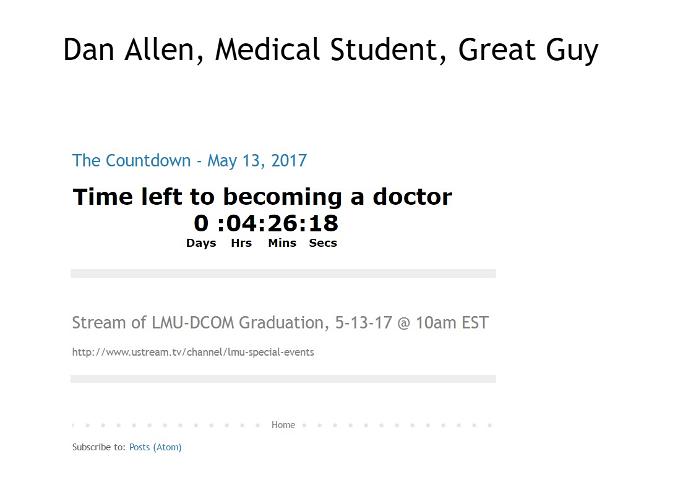
Task: Click the hours value 04 in countdown
Action: coord(241,223)
